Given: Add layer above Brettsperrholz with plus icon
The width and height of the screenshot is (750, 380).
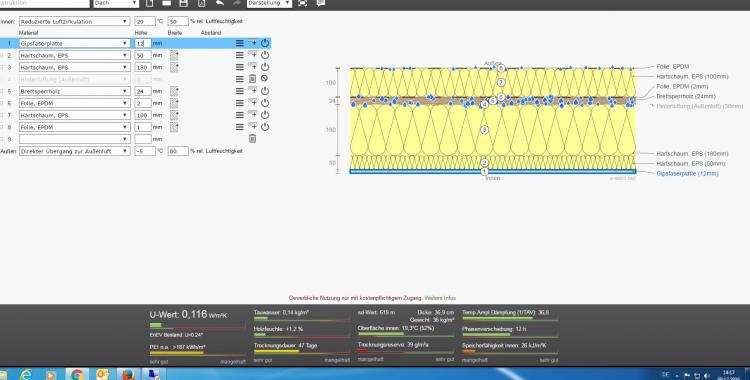Looking at the screenshot, I should [253, 90].
